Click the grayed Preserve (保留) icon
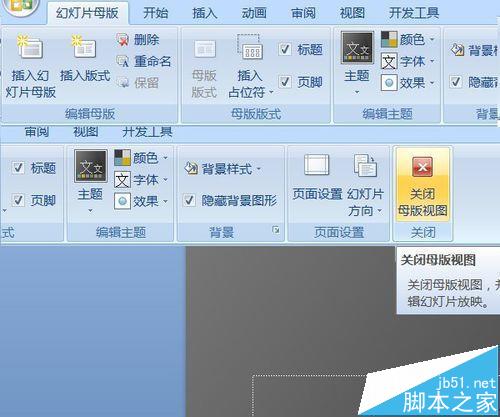Viewport: 500px width, 417px height. [x=123, y=82]
